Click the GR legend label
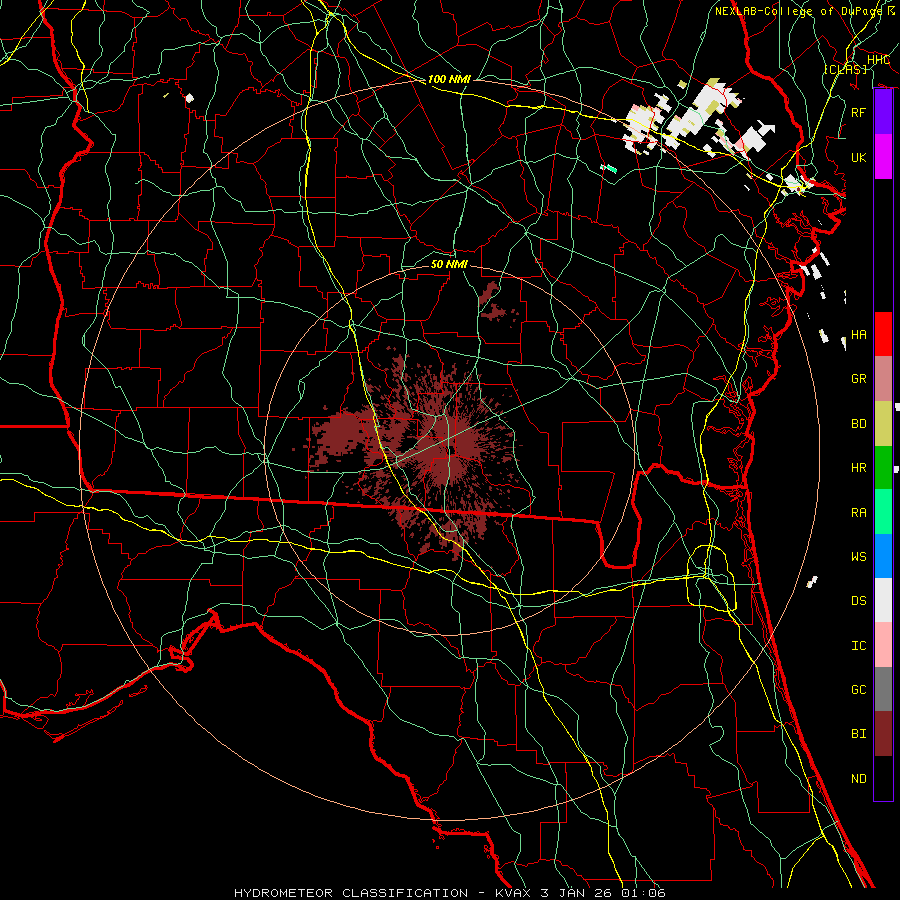This screenshot has width=900, height=900. (858, 379)
